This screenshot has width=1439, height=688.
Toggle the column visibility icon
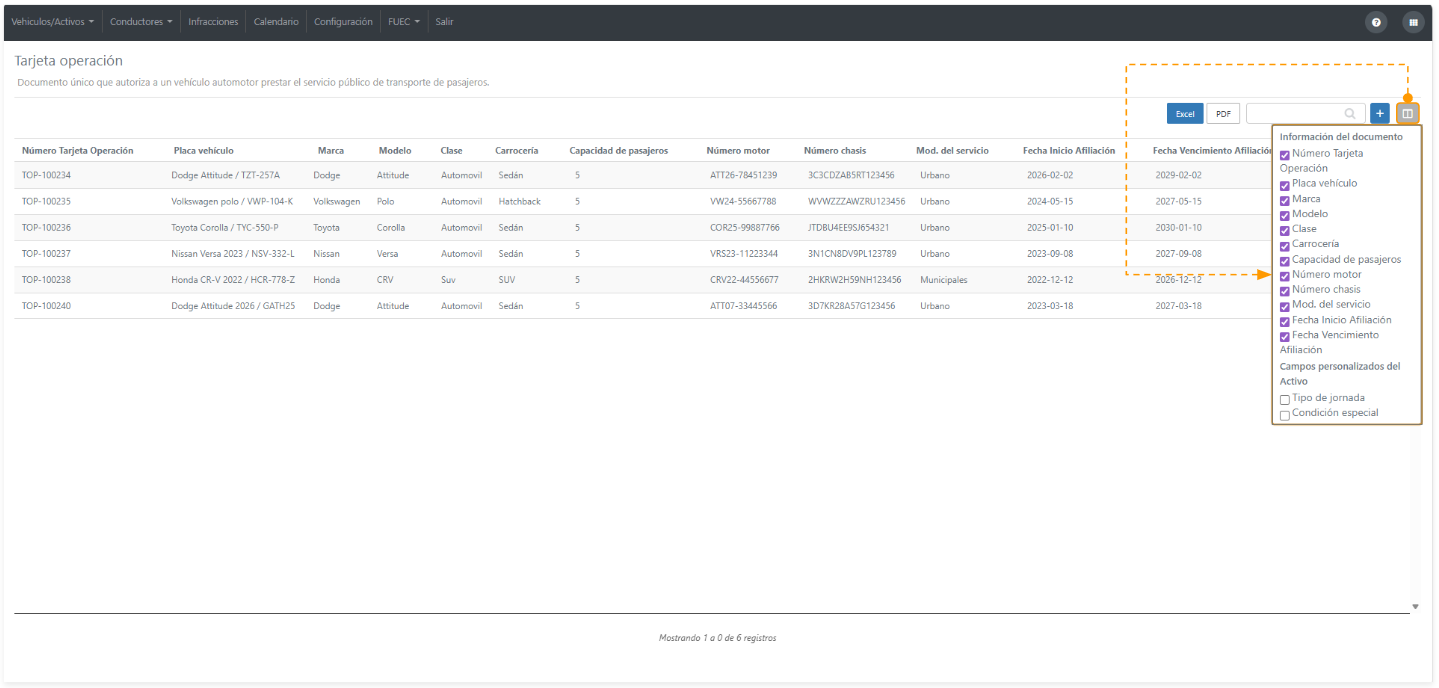(x=1408, y=114)
